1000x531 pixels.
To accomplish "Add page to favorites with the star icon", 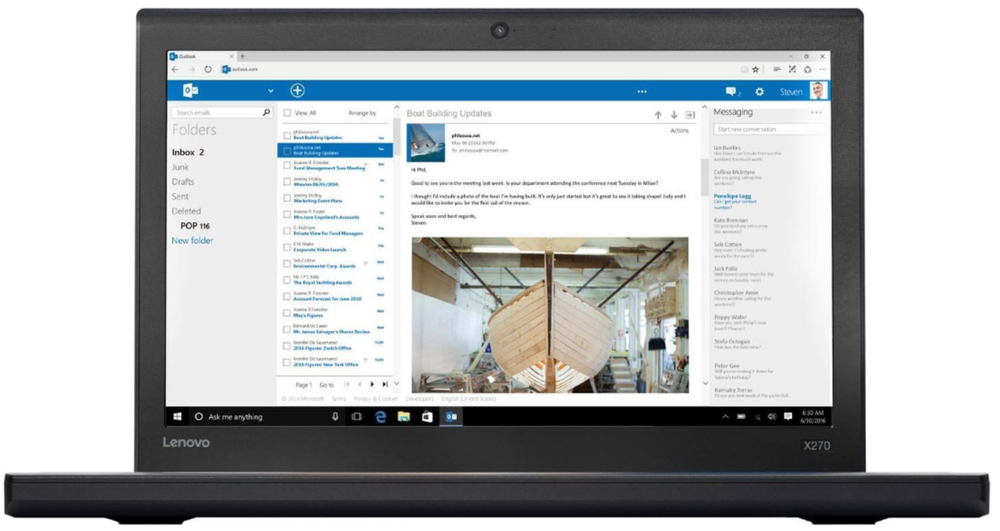I will pyautogui.click(x=756, y=69).
